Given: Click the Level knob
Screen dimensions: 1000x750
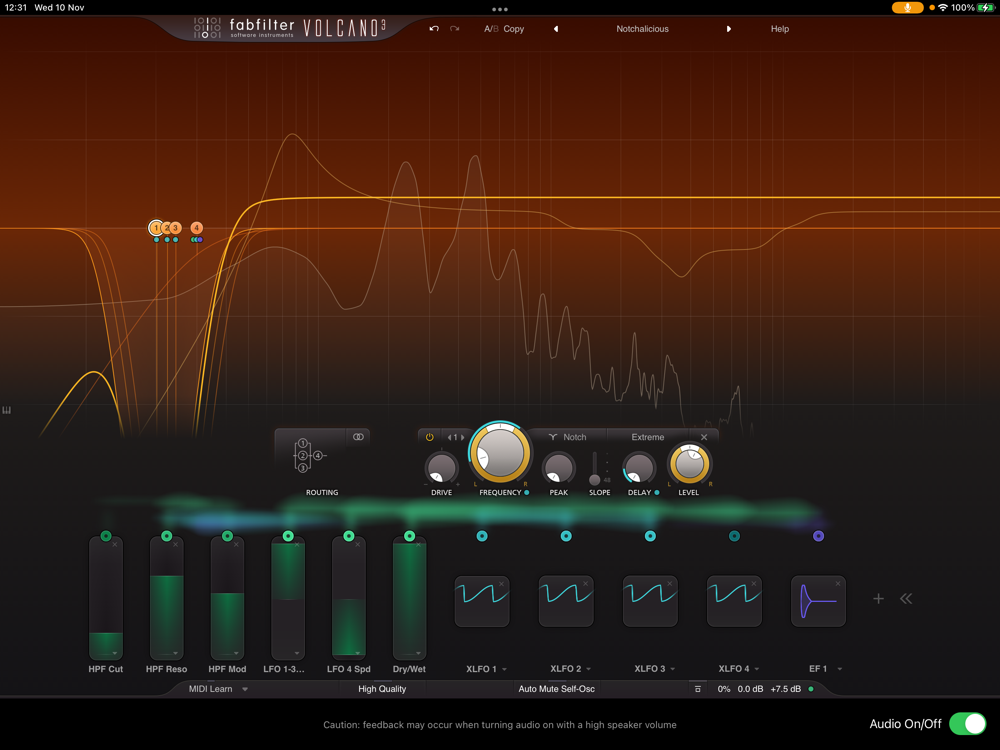Looking at the screenshot, I should [x=689, y=464].
